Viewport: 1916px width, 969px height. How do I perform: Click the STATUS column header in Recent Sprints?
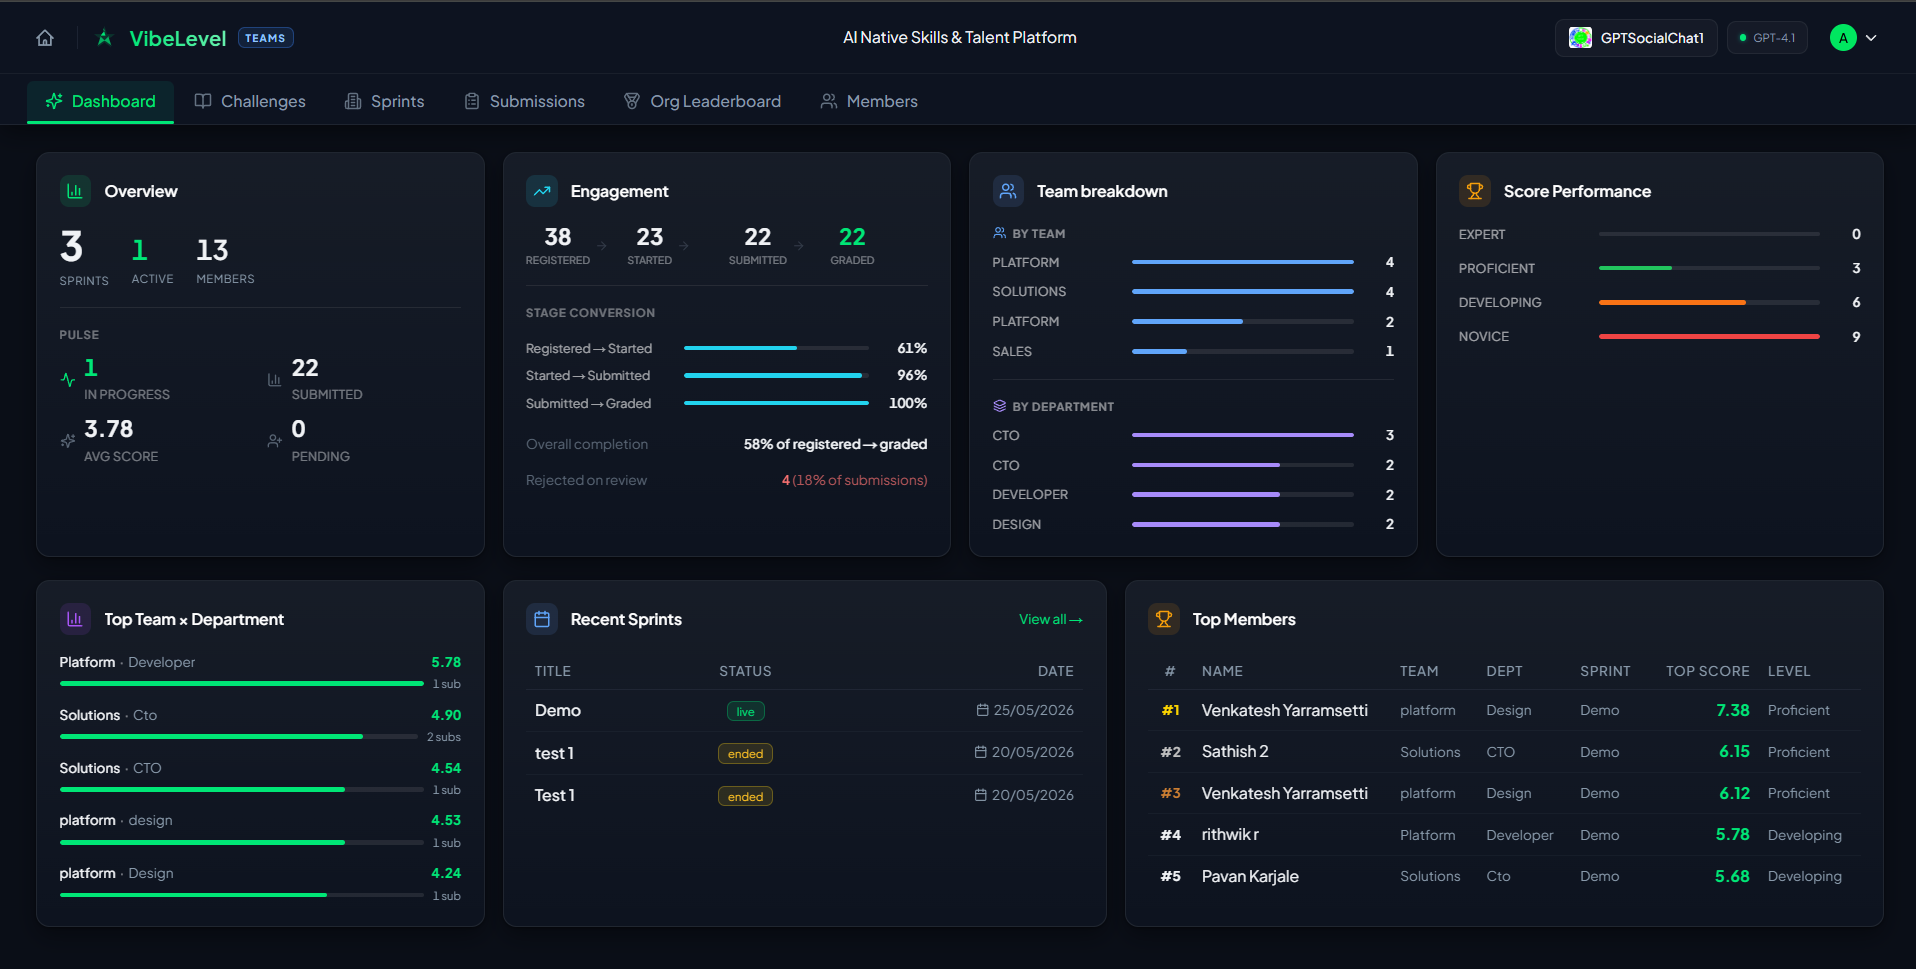click(x=745, y=671)
